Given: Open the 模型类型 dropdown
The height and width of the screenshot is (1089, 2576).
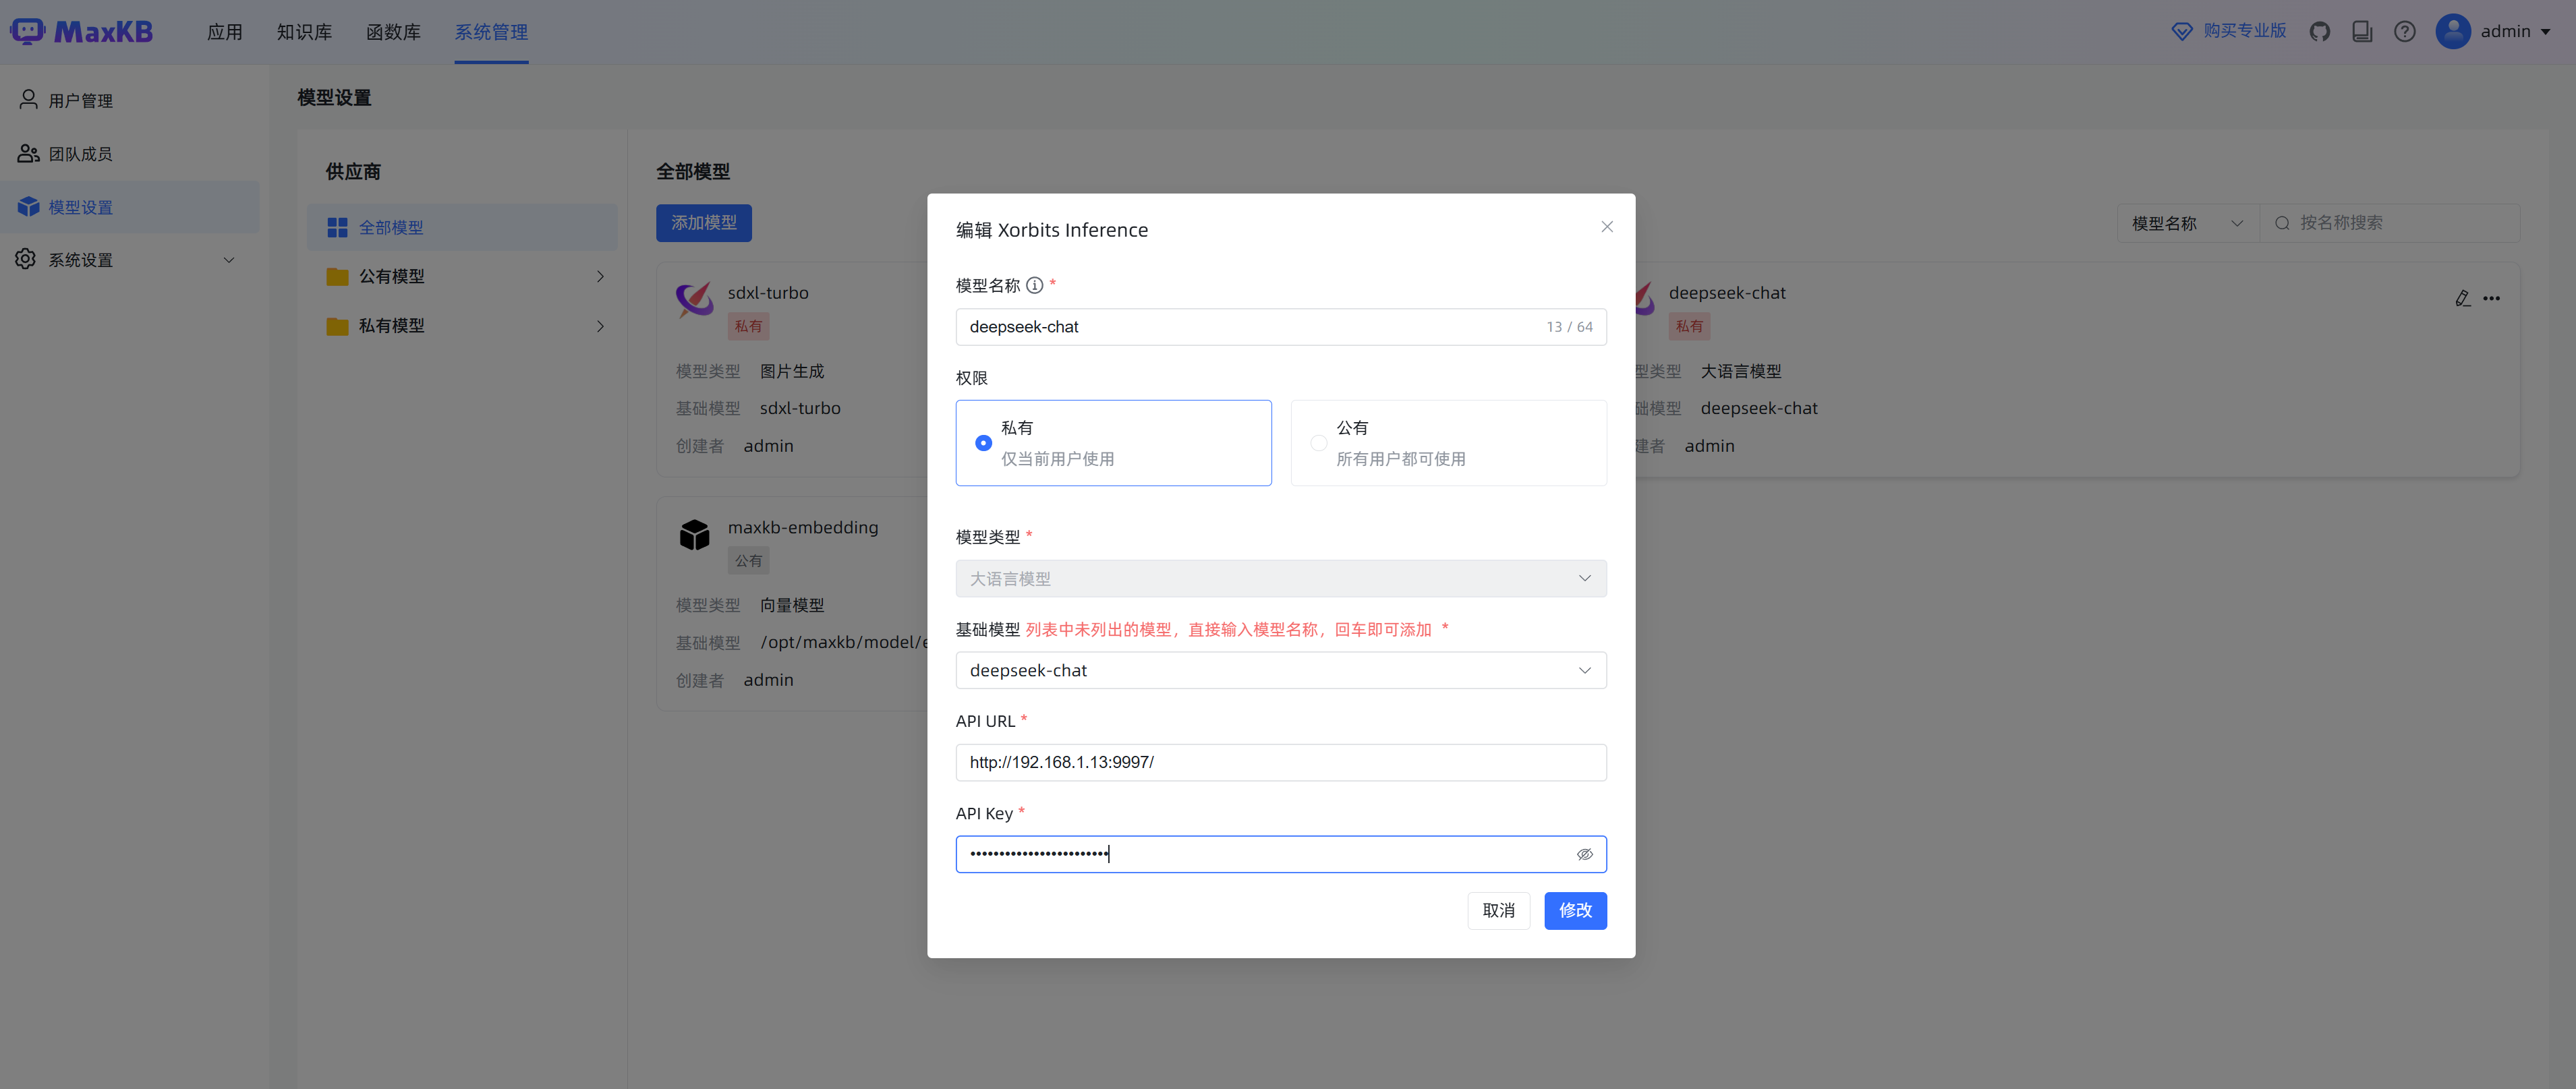Looking at the screenshot, I should (x=1281, y=579).
